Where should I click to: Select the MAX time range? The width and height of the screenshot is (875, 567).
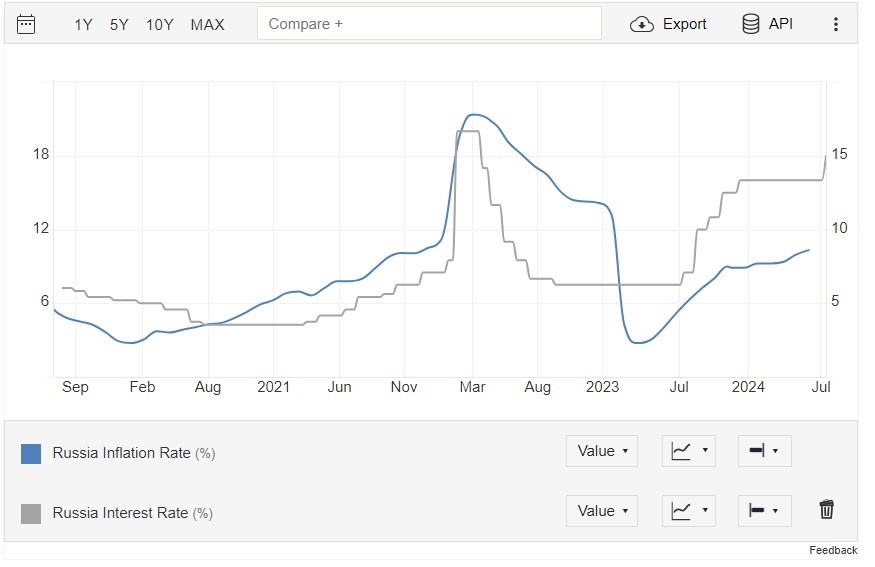[x=208, y=25]
